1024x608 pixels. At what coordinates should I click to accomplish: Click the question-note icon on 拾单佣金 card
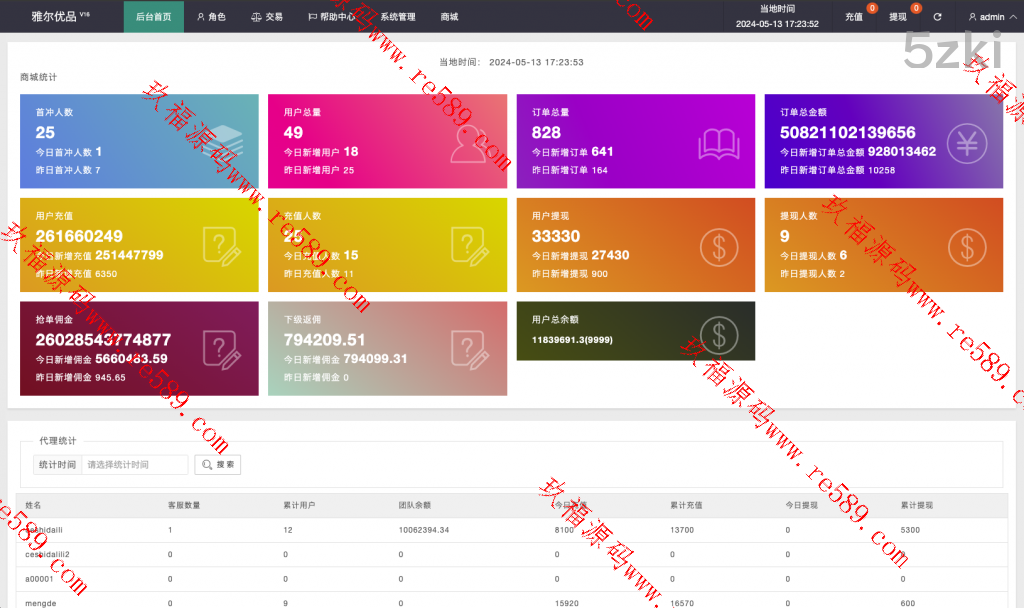(x=221, y=349)
